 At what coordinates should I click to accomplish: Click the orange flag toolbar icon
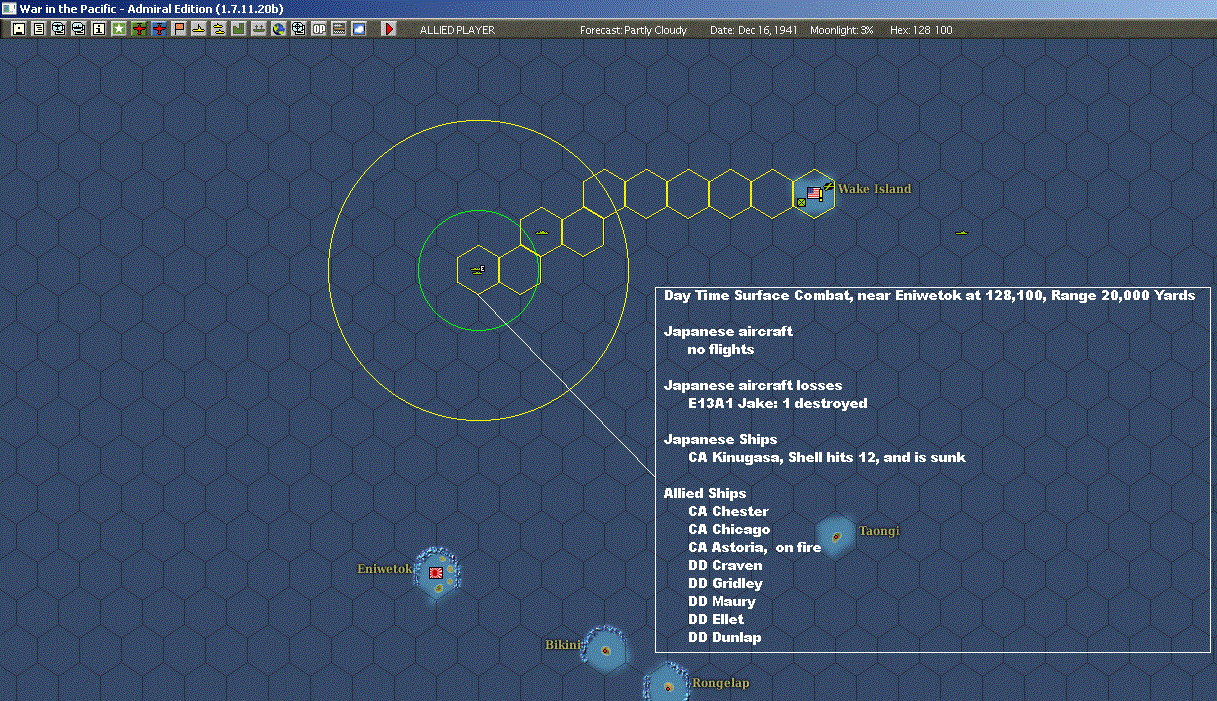[179, 29]
